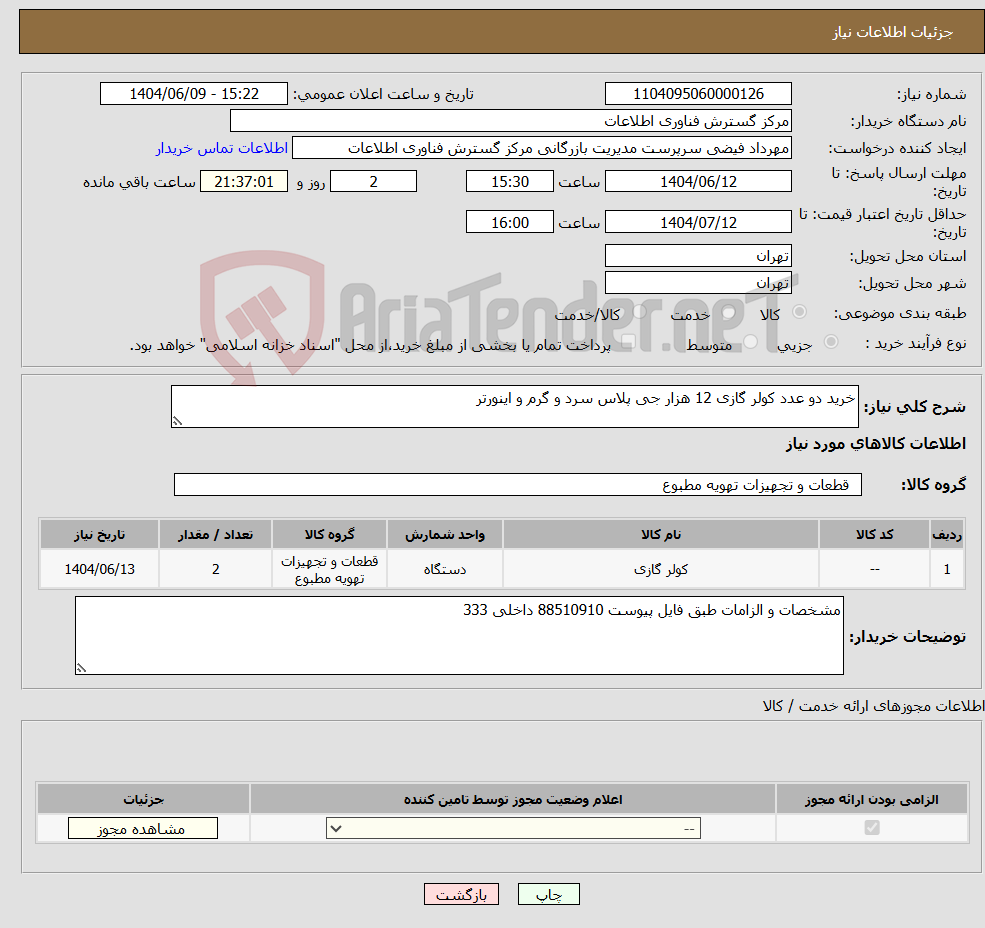Click the گروه کالا column header
Viewport: 985px width, 928px height.
click(329, 535)
